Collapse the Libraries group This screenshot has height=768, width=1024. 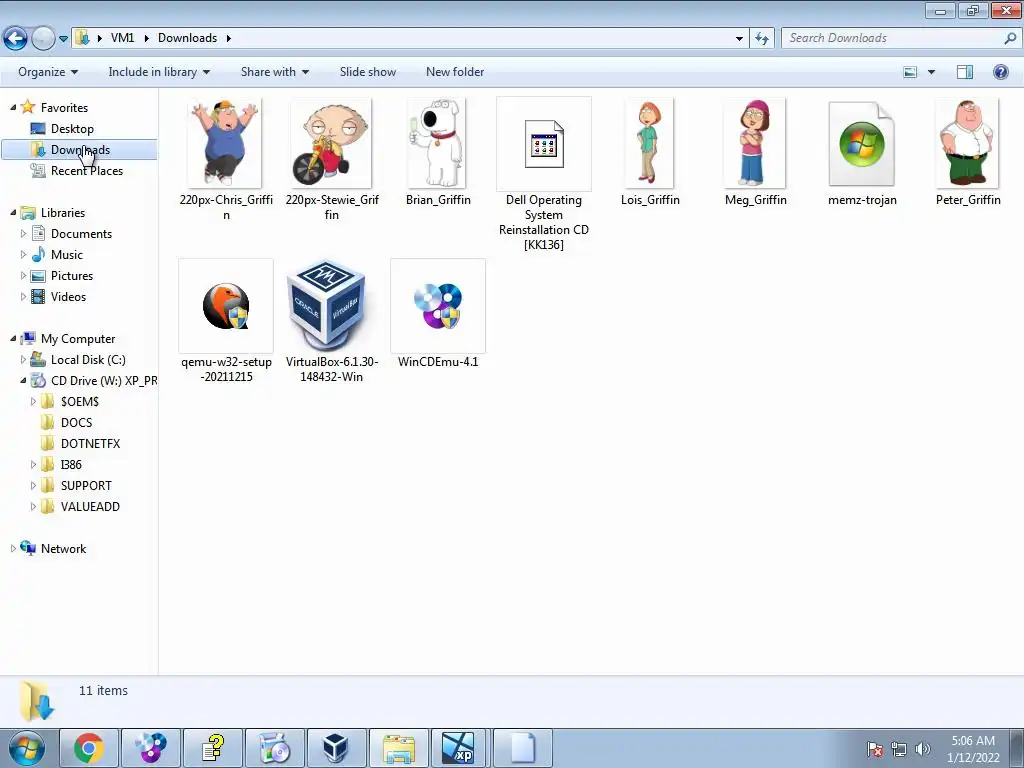click(13, 212)
